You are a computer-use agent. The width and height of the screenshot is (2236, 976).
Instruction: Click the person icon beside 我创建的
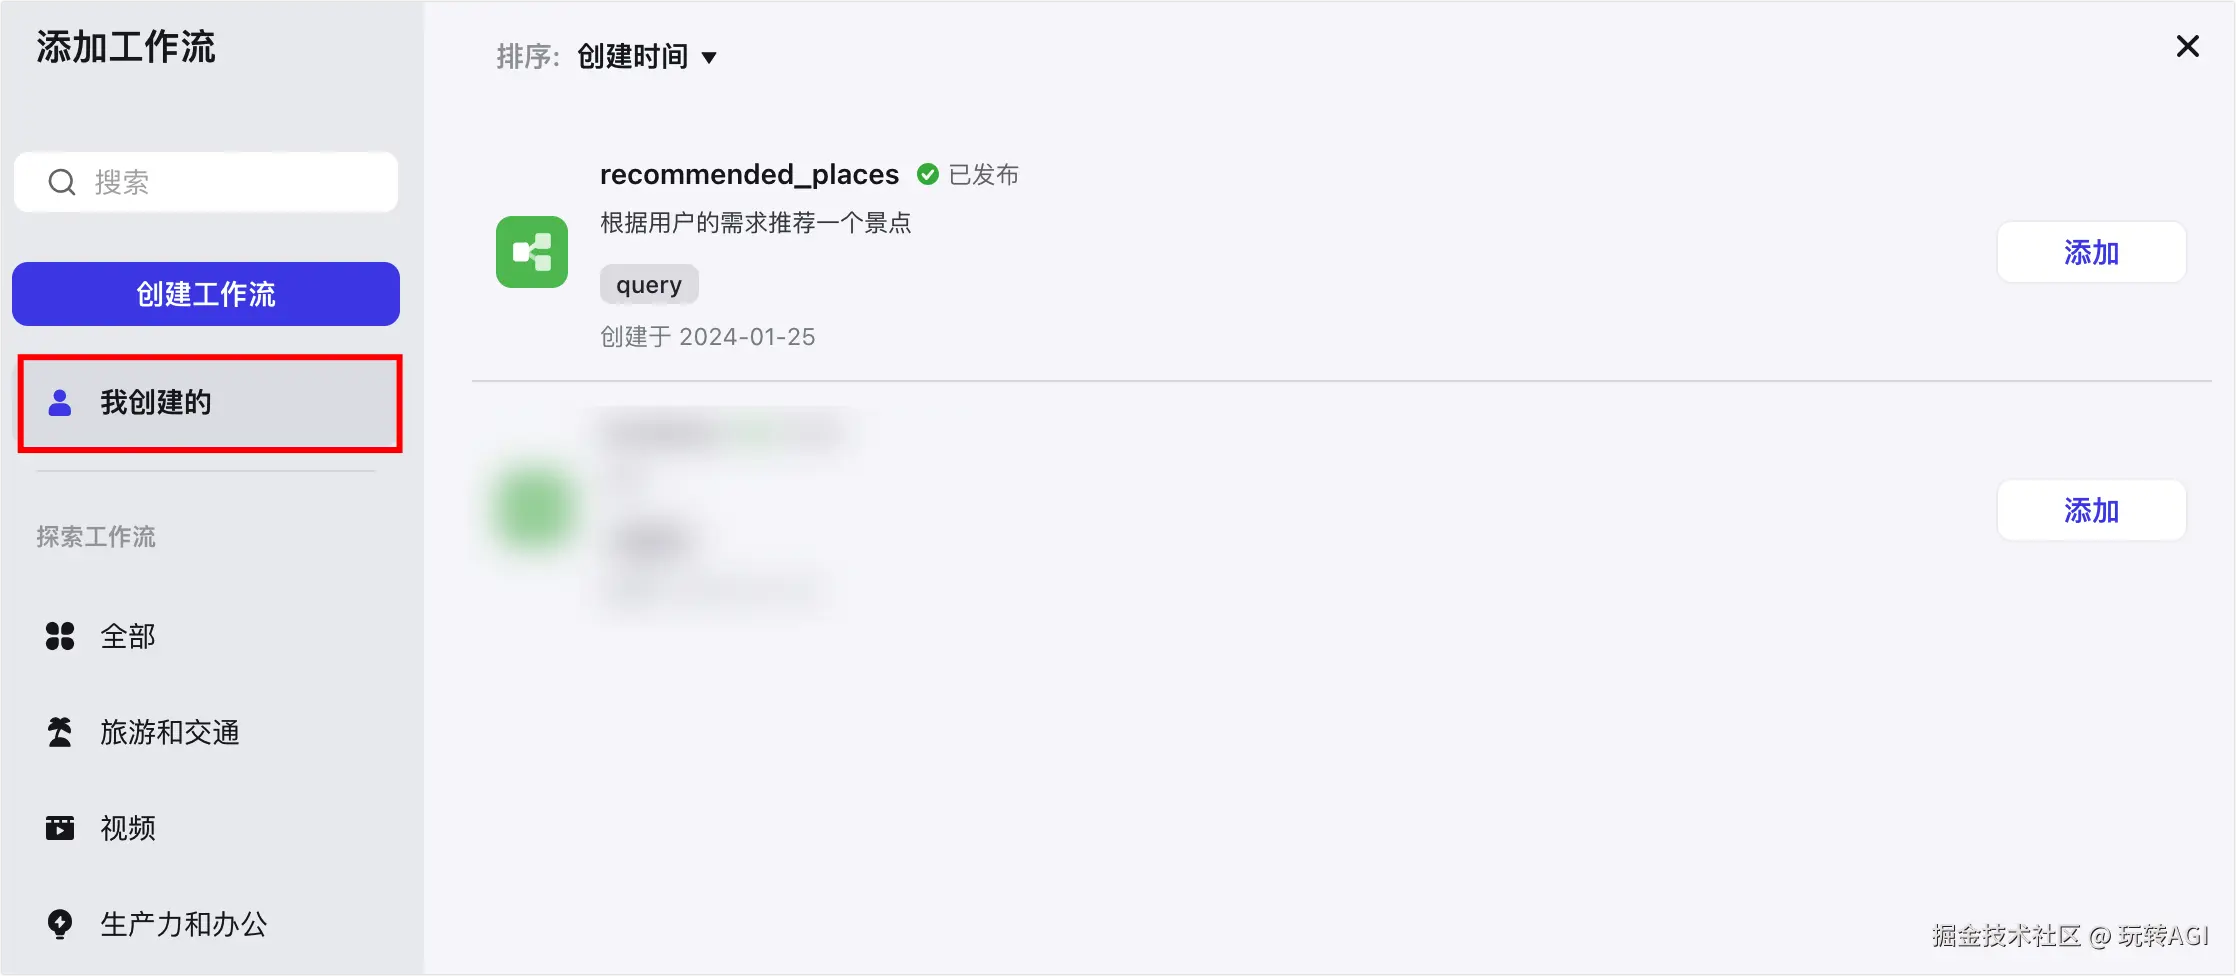coord(60,402)
